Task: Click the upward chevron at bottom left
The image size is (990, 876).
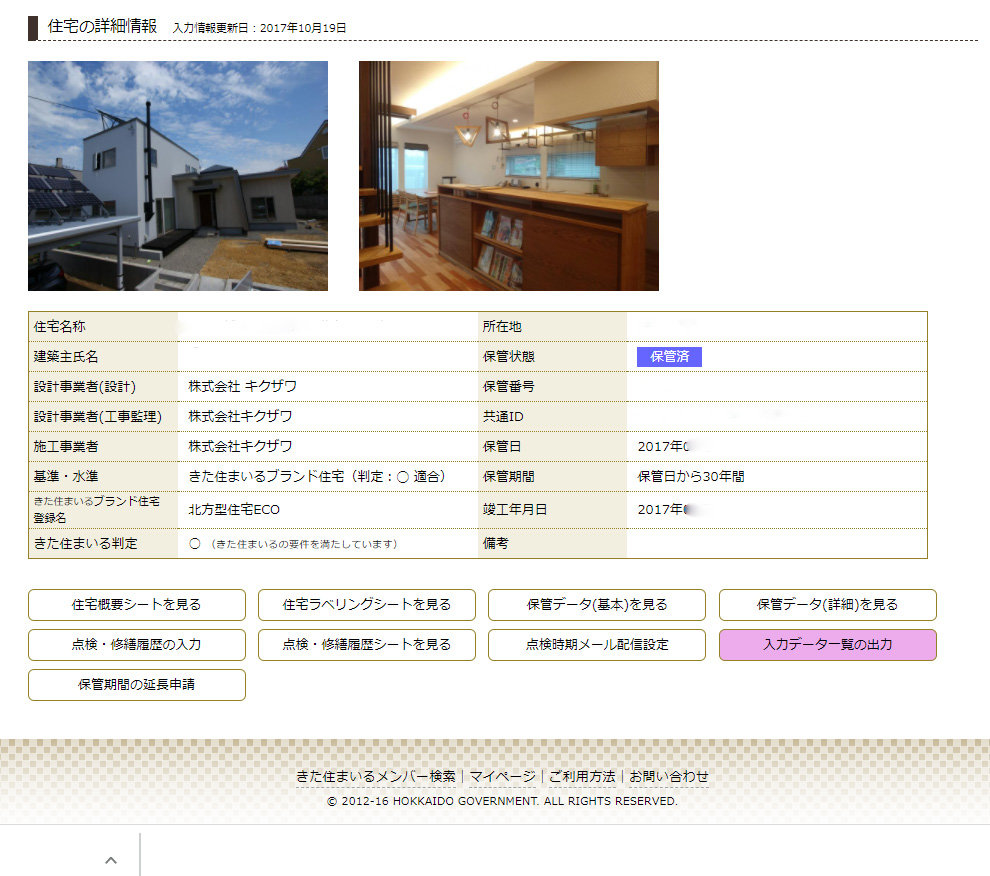Action: (110, 860)
